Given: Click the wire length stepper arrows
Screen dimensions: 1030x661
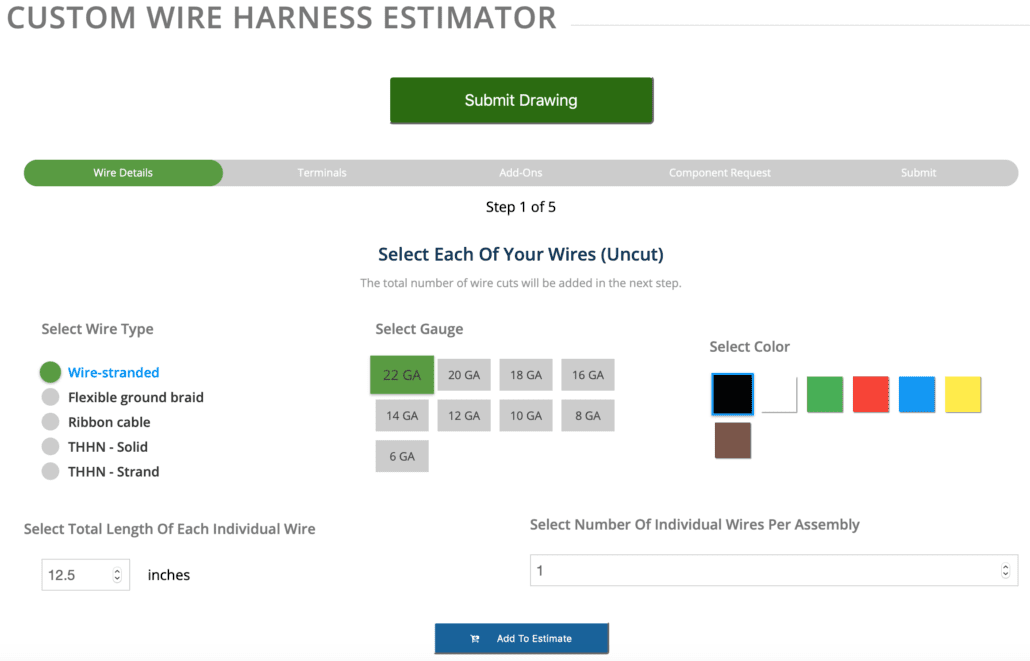Looking at the screenshot, I should pyautogui.click(x=117, y=575).
